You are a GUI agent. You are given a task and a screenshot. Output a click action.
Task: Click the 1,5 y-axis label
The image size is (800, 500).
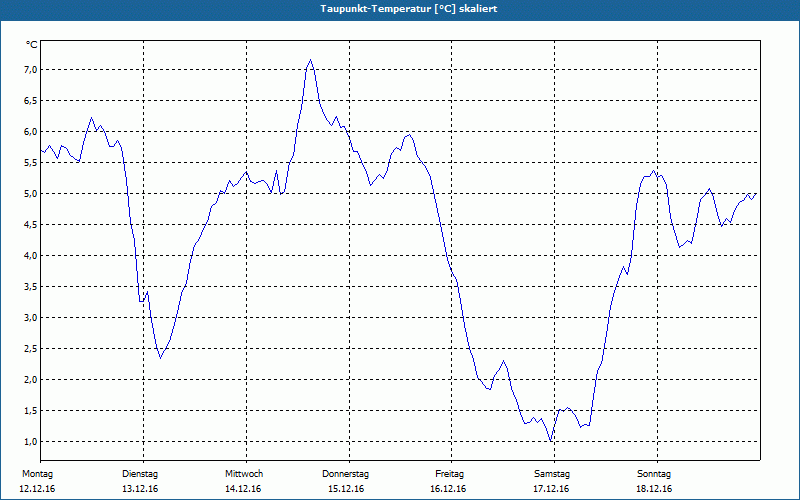[31, 411]
